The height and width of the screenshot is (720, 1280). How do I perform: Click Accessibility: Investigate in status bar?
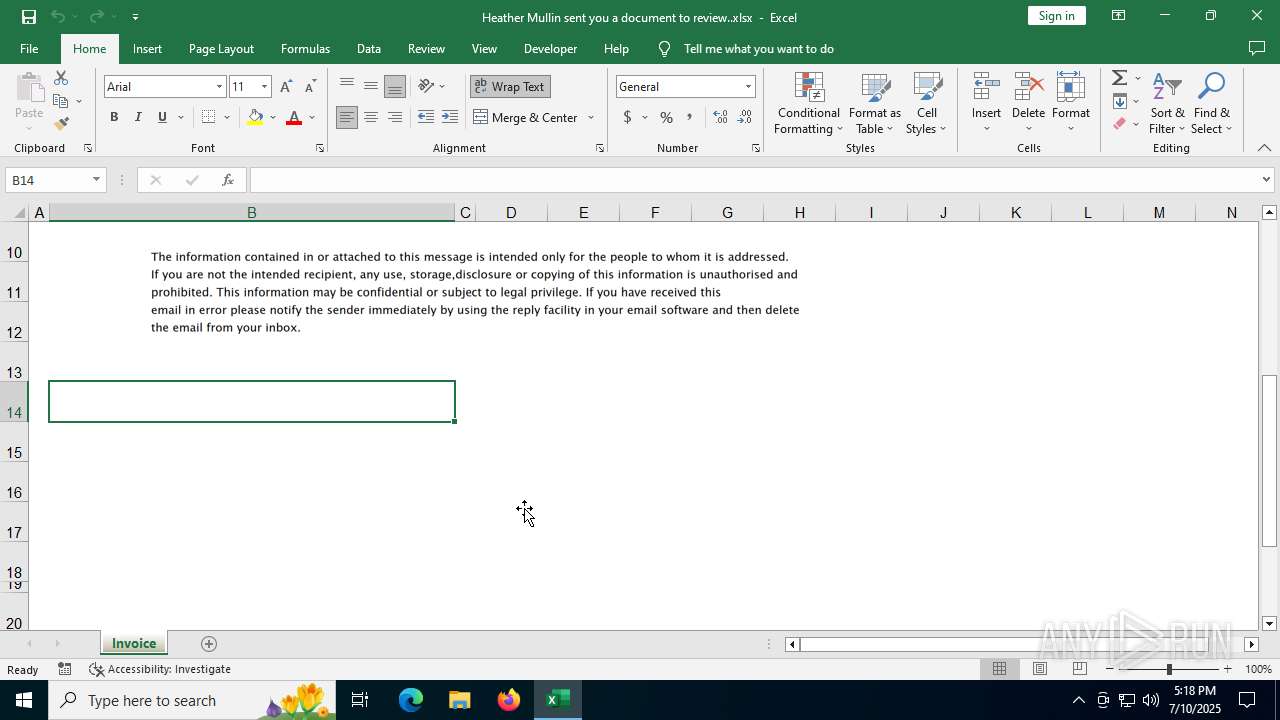pyautogui.click(x=160, y=669)
